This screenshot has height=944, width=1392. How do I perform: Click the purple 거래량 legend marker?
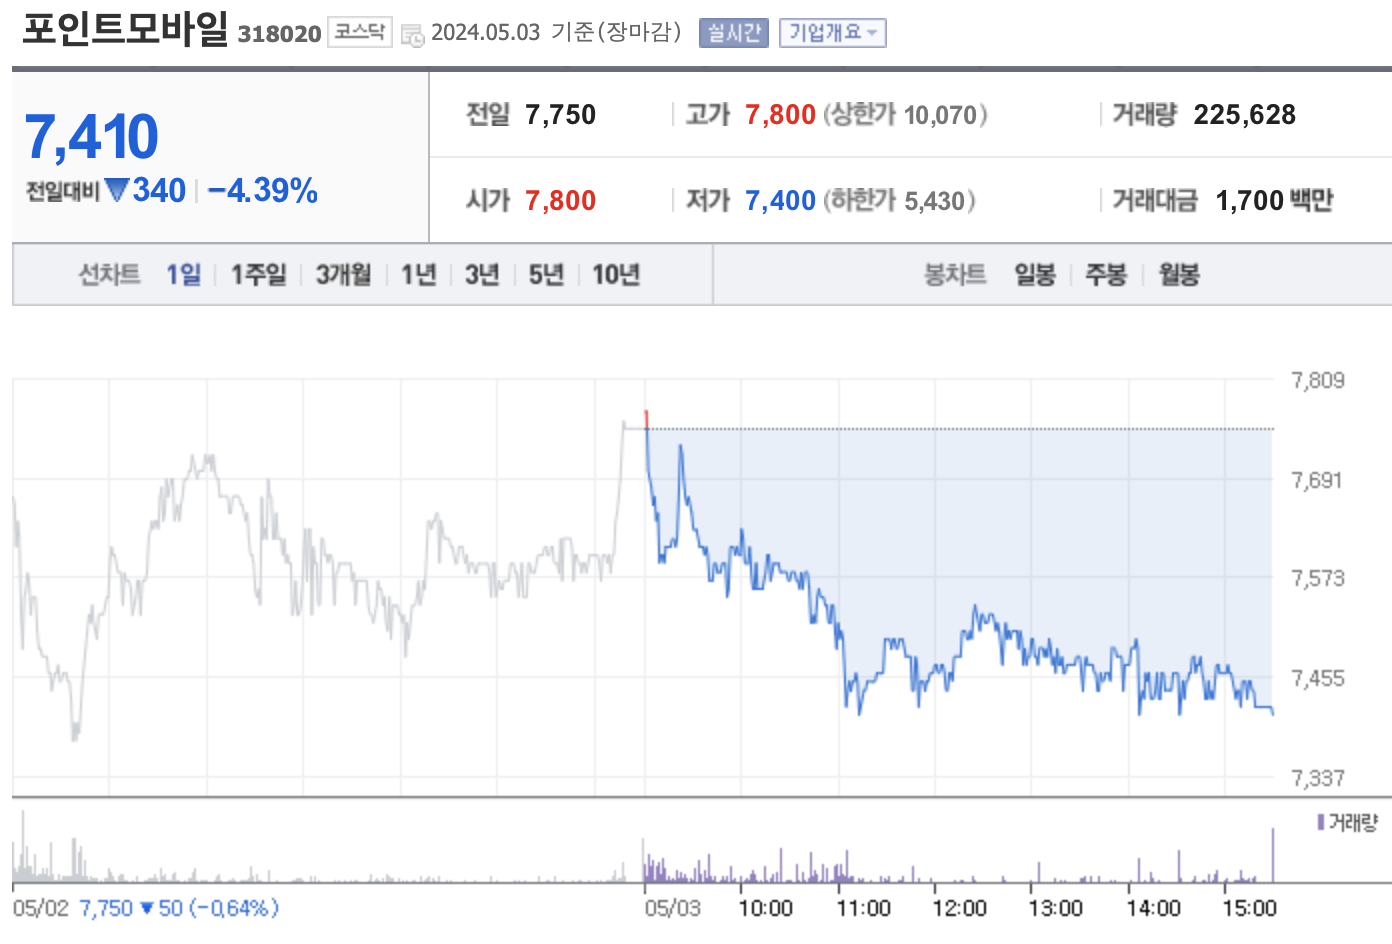pos(1321,822)
